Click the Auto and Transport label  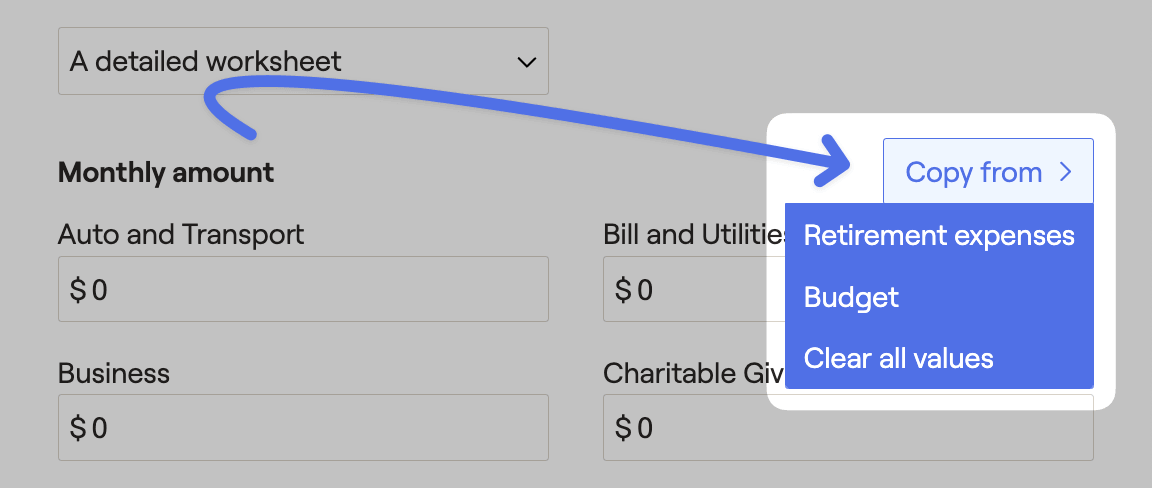(x=181, y=234)
